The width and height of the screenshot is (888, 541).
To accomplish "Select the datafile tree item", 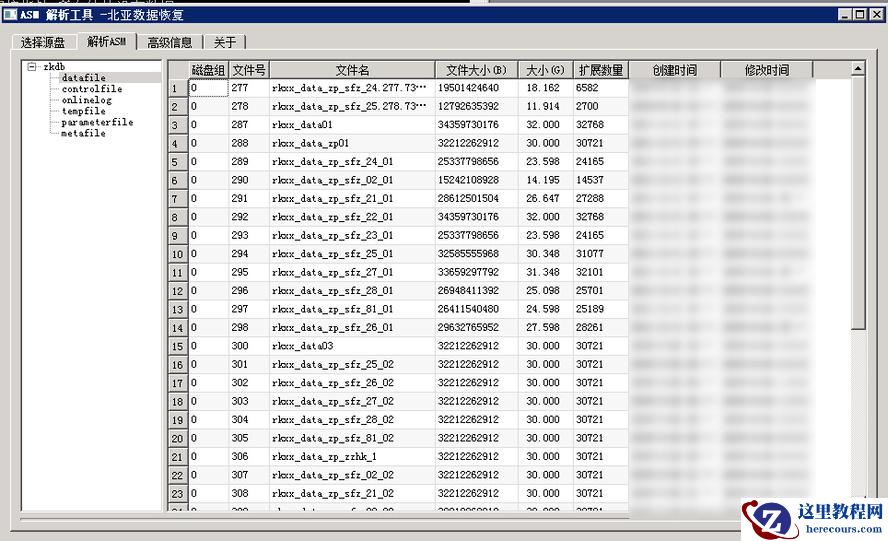I will click(x=84, y=78).
